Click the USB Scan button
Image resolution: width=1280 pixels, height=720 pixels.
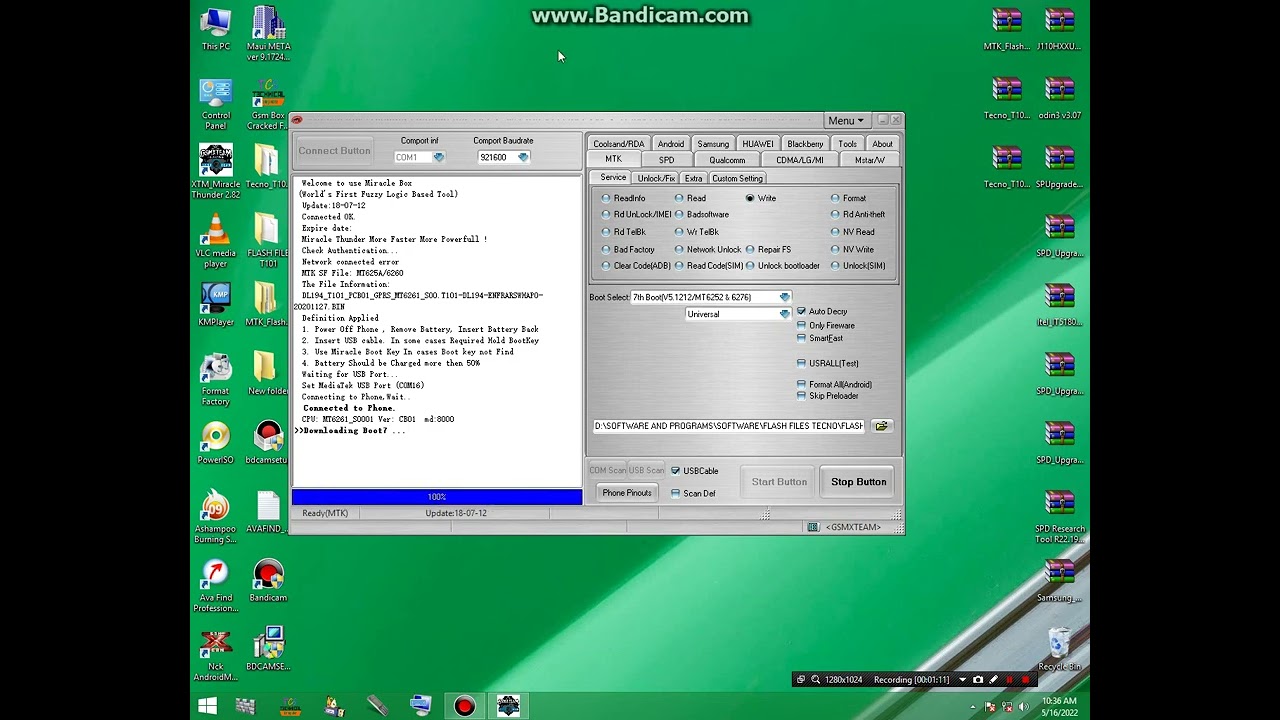646,471
